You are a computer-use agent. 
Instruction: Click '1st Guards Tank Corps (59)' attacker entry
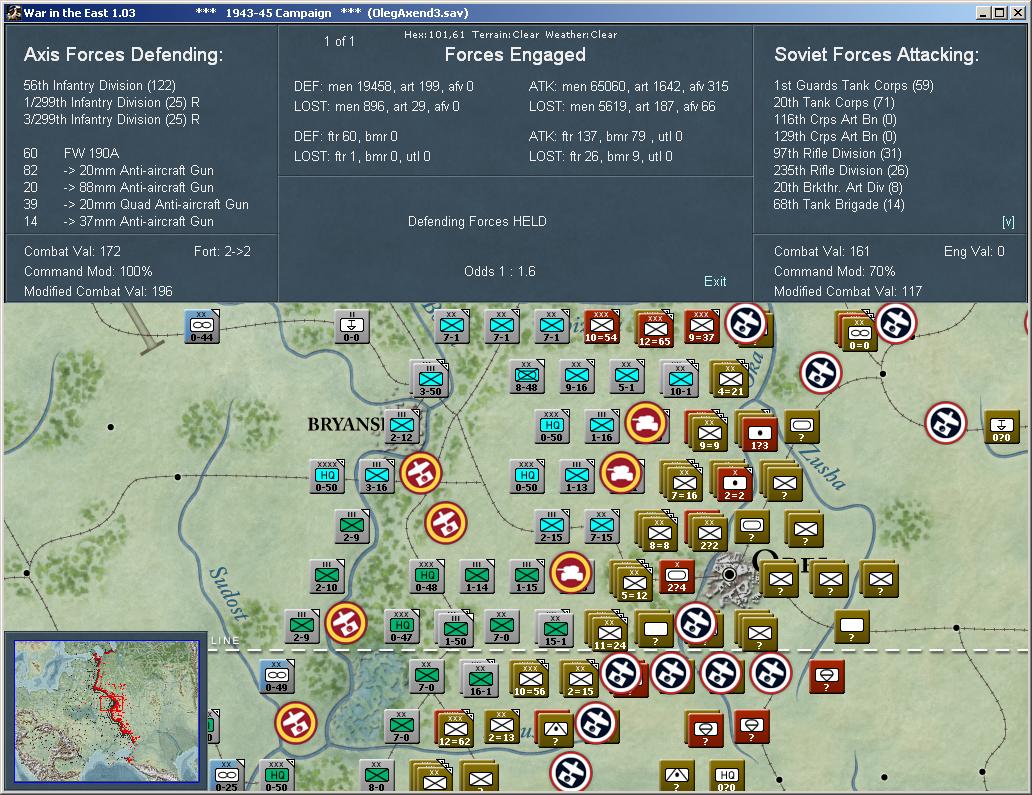854,86
